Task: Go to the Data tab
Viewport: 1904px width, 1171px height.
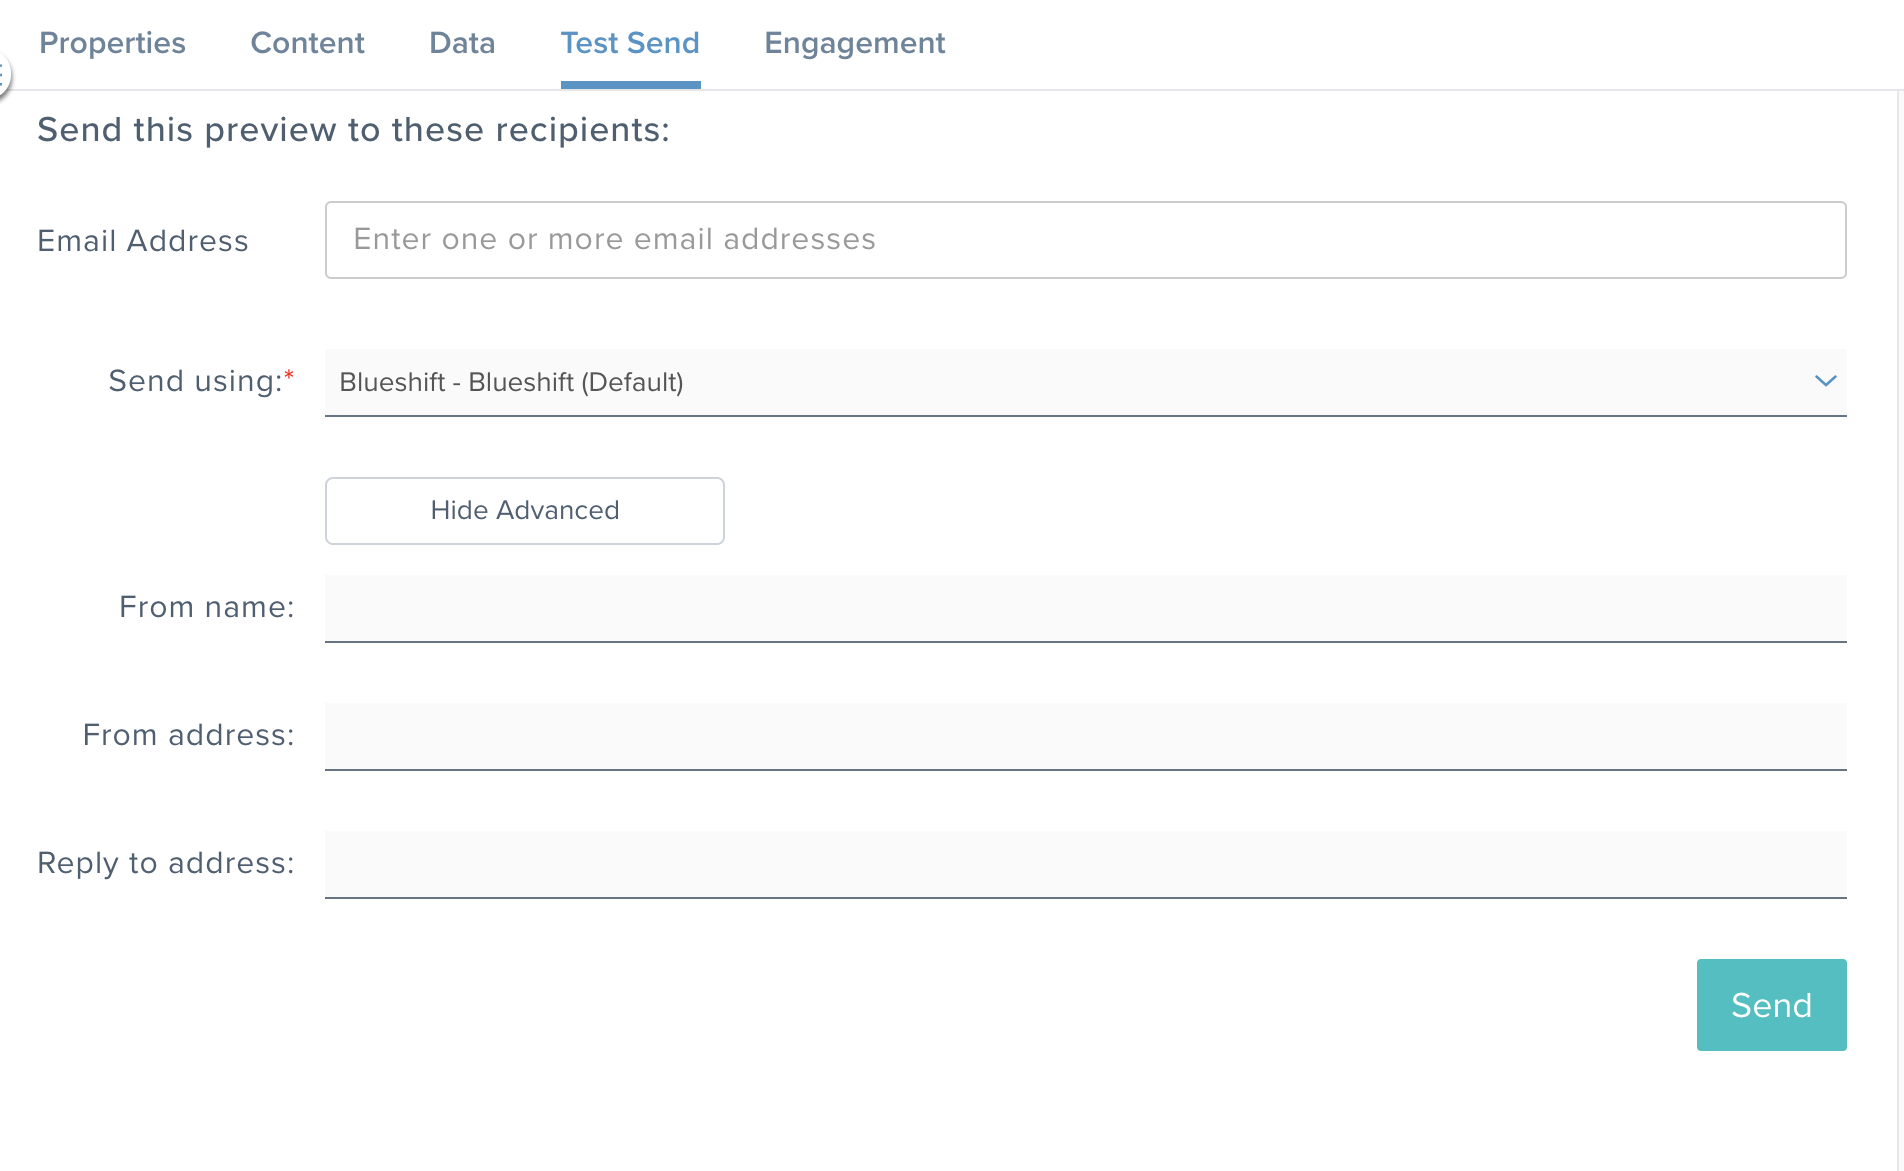Action: (462, 43)
